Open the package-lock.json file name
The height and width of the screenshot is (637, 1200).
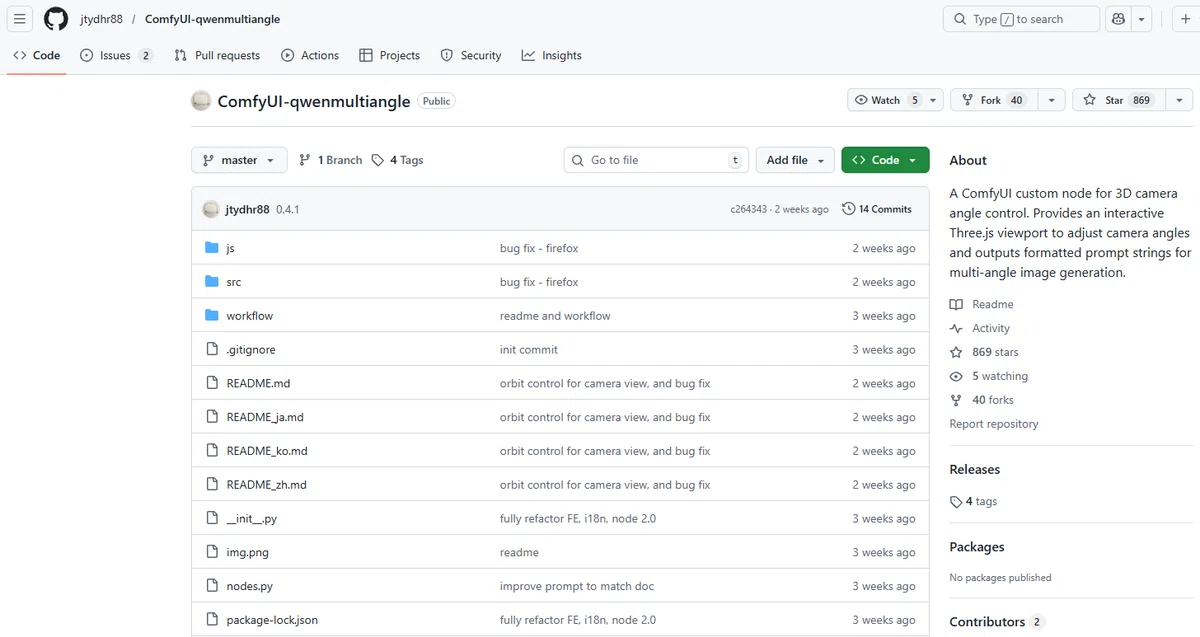coord(272,620)
